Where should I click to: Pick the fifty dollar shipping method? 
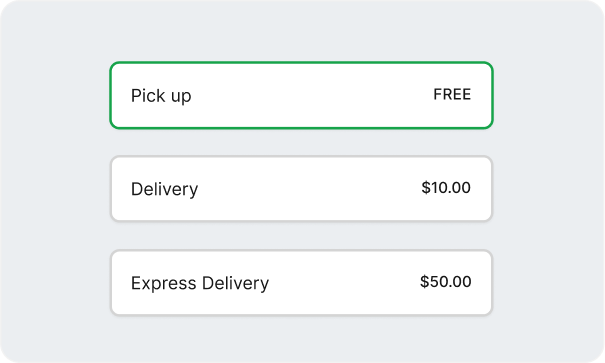click(301, 283)
